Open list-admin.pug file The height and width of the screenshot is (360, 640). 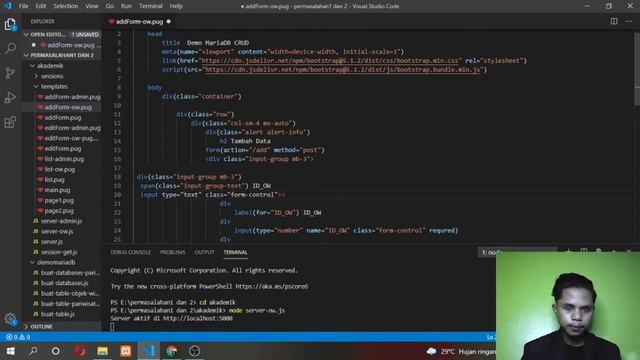[64, 159]
